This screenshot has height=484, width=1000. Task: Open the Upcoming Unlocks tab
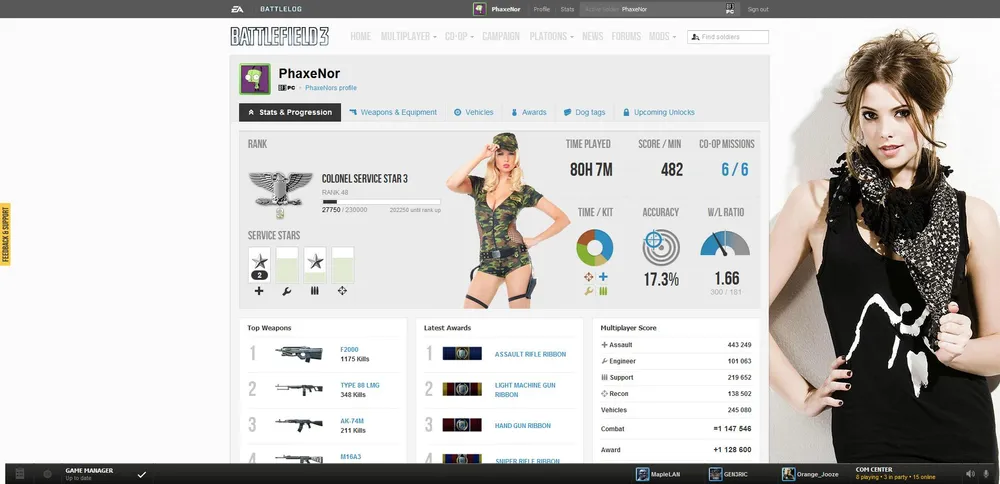point(658,112)
